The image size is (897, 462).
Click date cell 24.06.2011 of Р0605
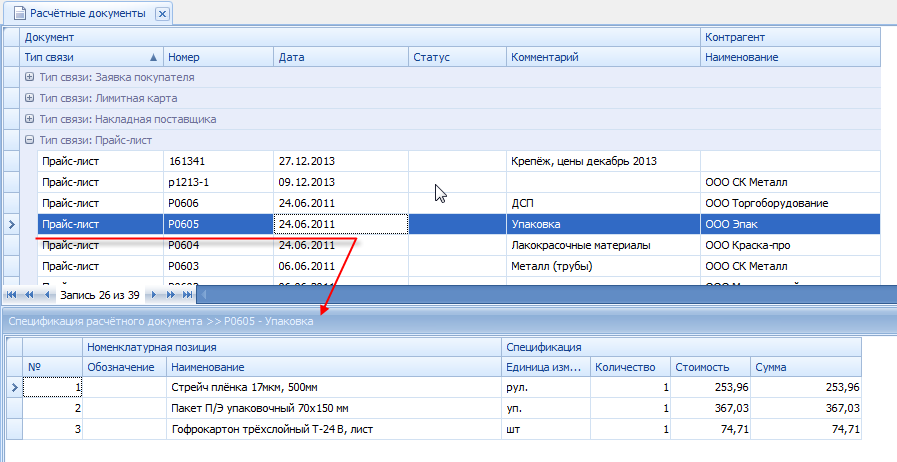[341, 224]
